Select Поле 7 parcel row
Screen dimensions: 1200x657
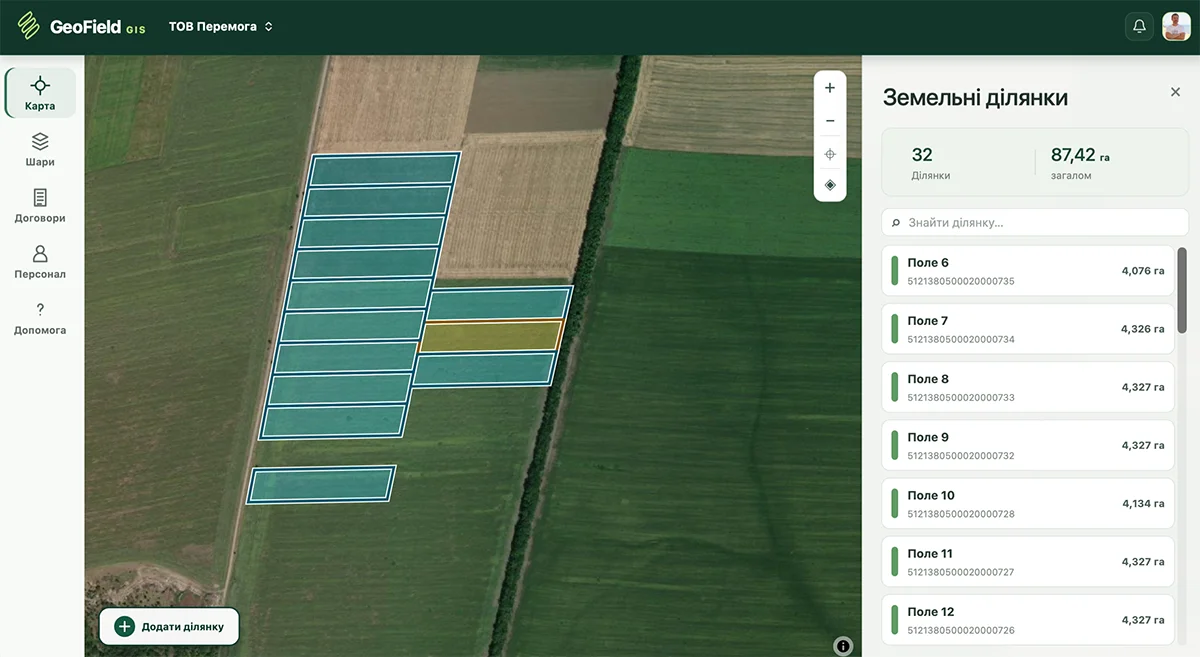click(1028, 329)
